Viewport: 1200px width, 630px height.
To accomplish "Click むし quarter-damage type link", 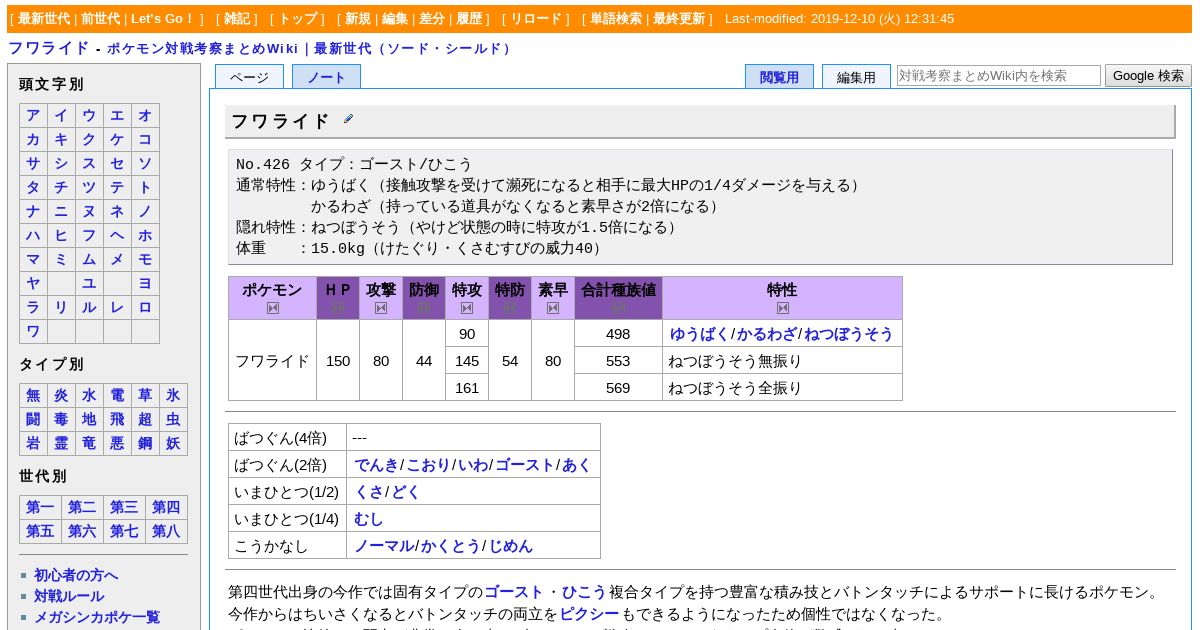I will coord(368,519).
